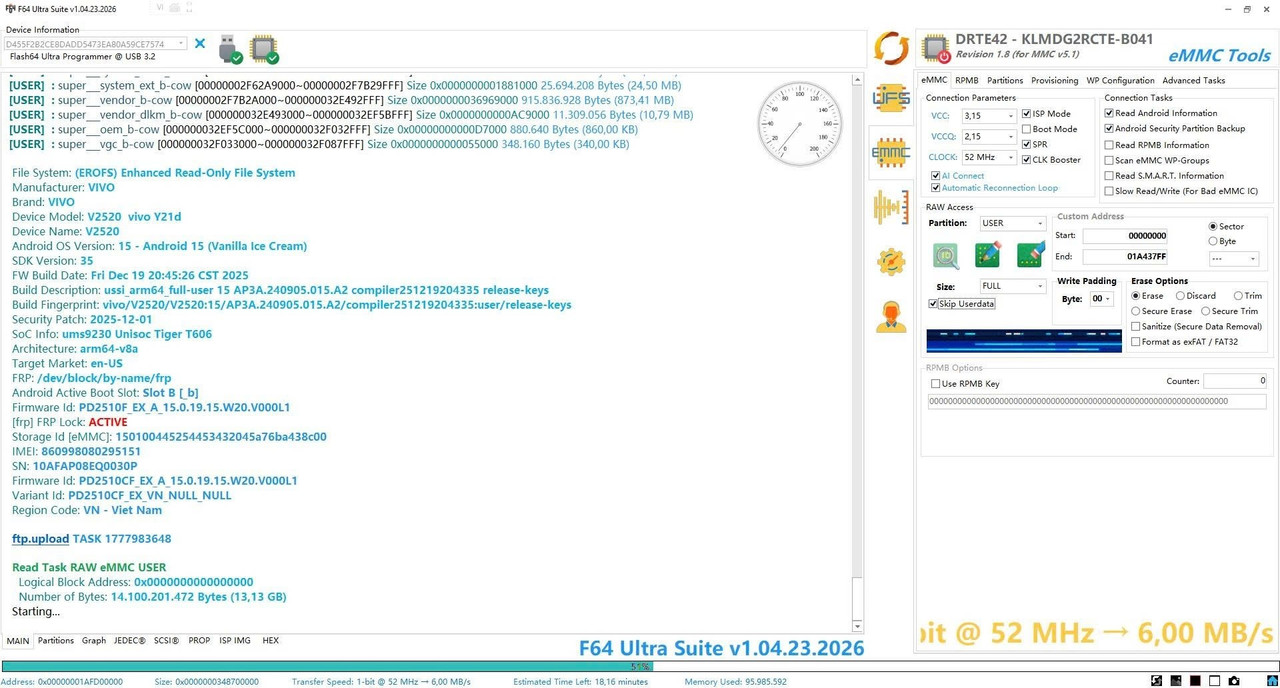Open the support agent headset icon

[x=891, y=317]
